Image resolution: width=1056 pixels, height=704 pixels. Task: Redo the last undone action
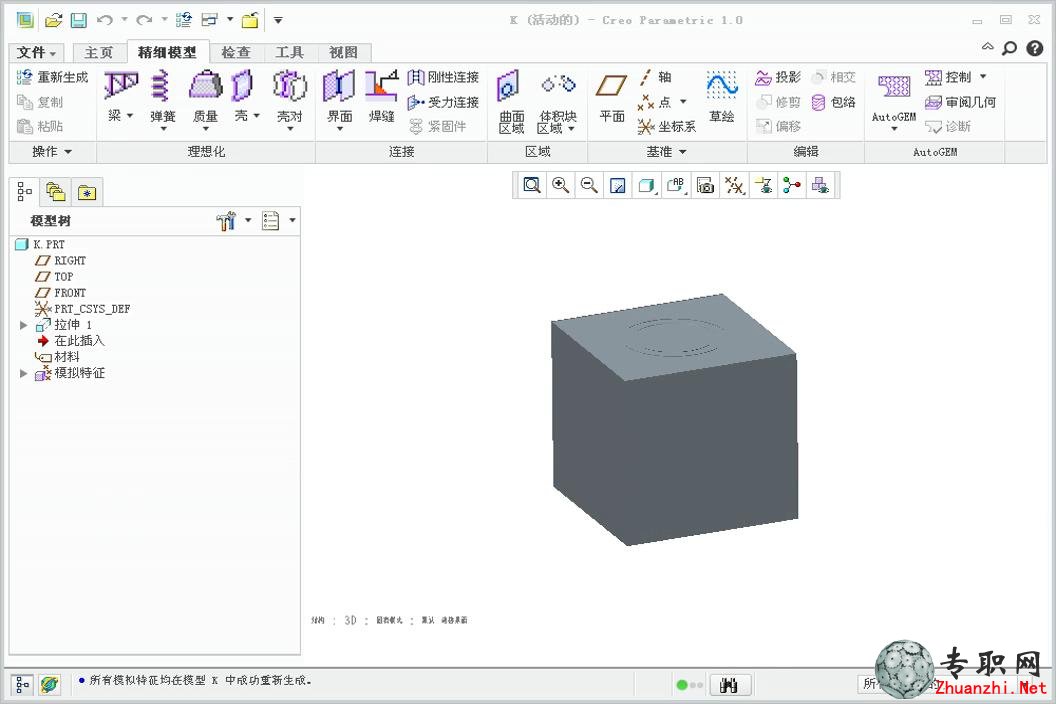(x=143, y=20)
